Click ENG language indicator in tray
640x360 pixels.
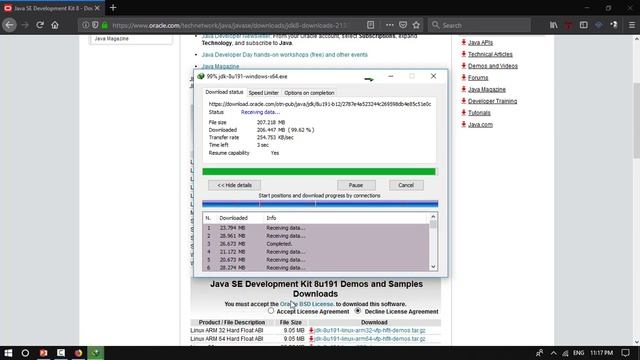click(578, 353)
